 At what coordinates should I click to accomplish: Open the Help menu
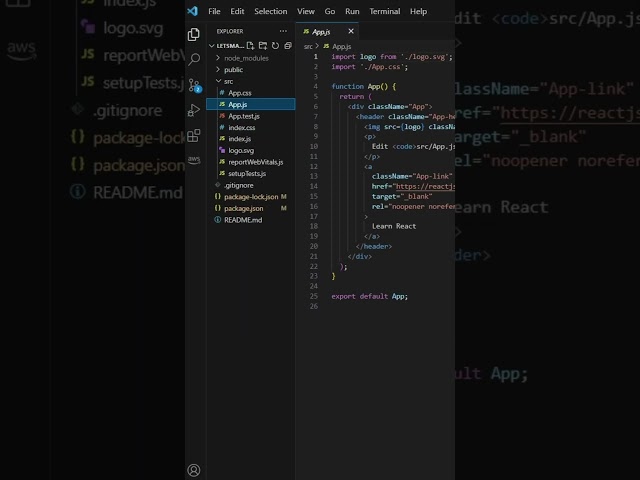(418, 11)
